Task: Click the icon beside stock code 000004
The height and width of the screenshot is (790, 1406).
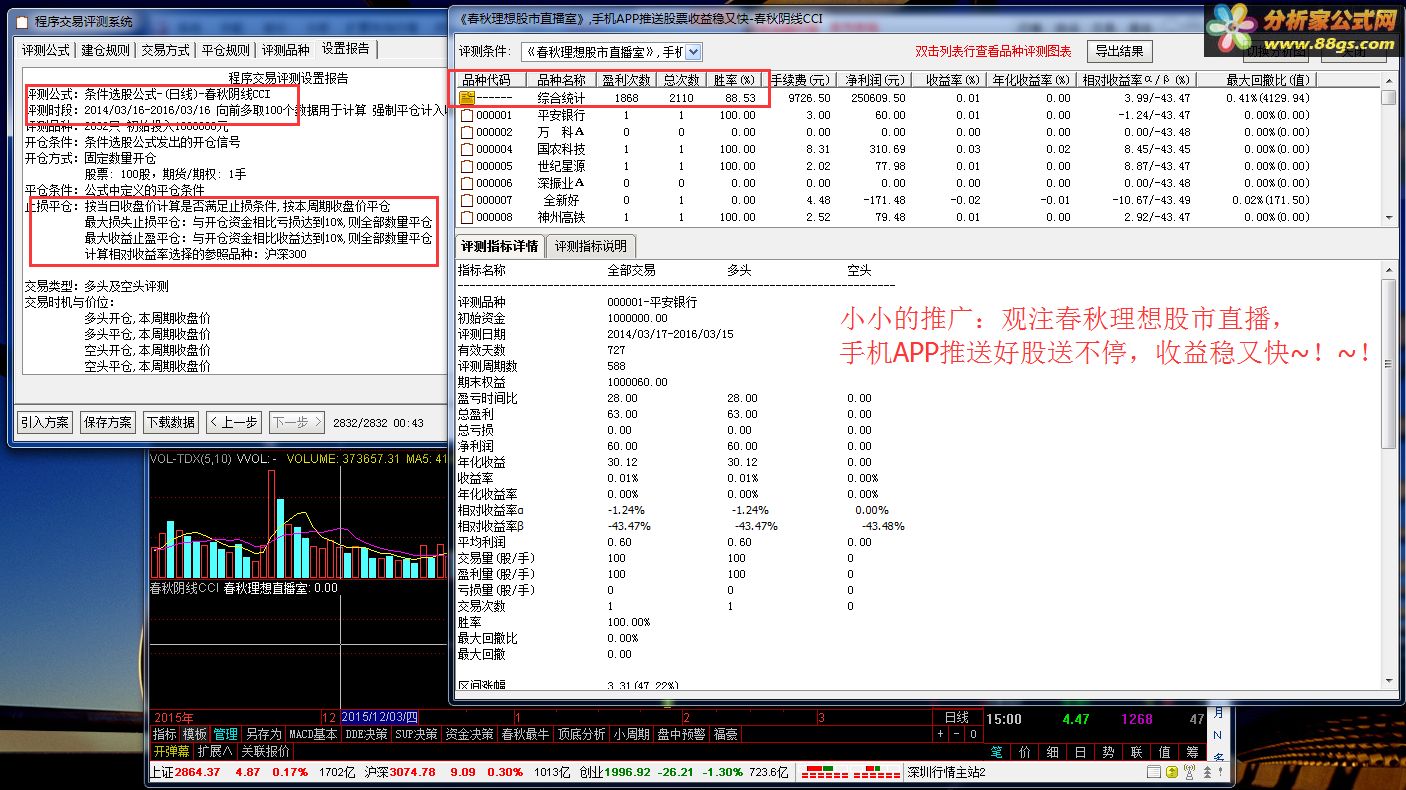Action: click(466, 149)
